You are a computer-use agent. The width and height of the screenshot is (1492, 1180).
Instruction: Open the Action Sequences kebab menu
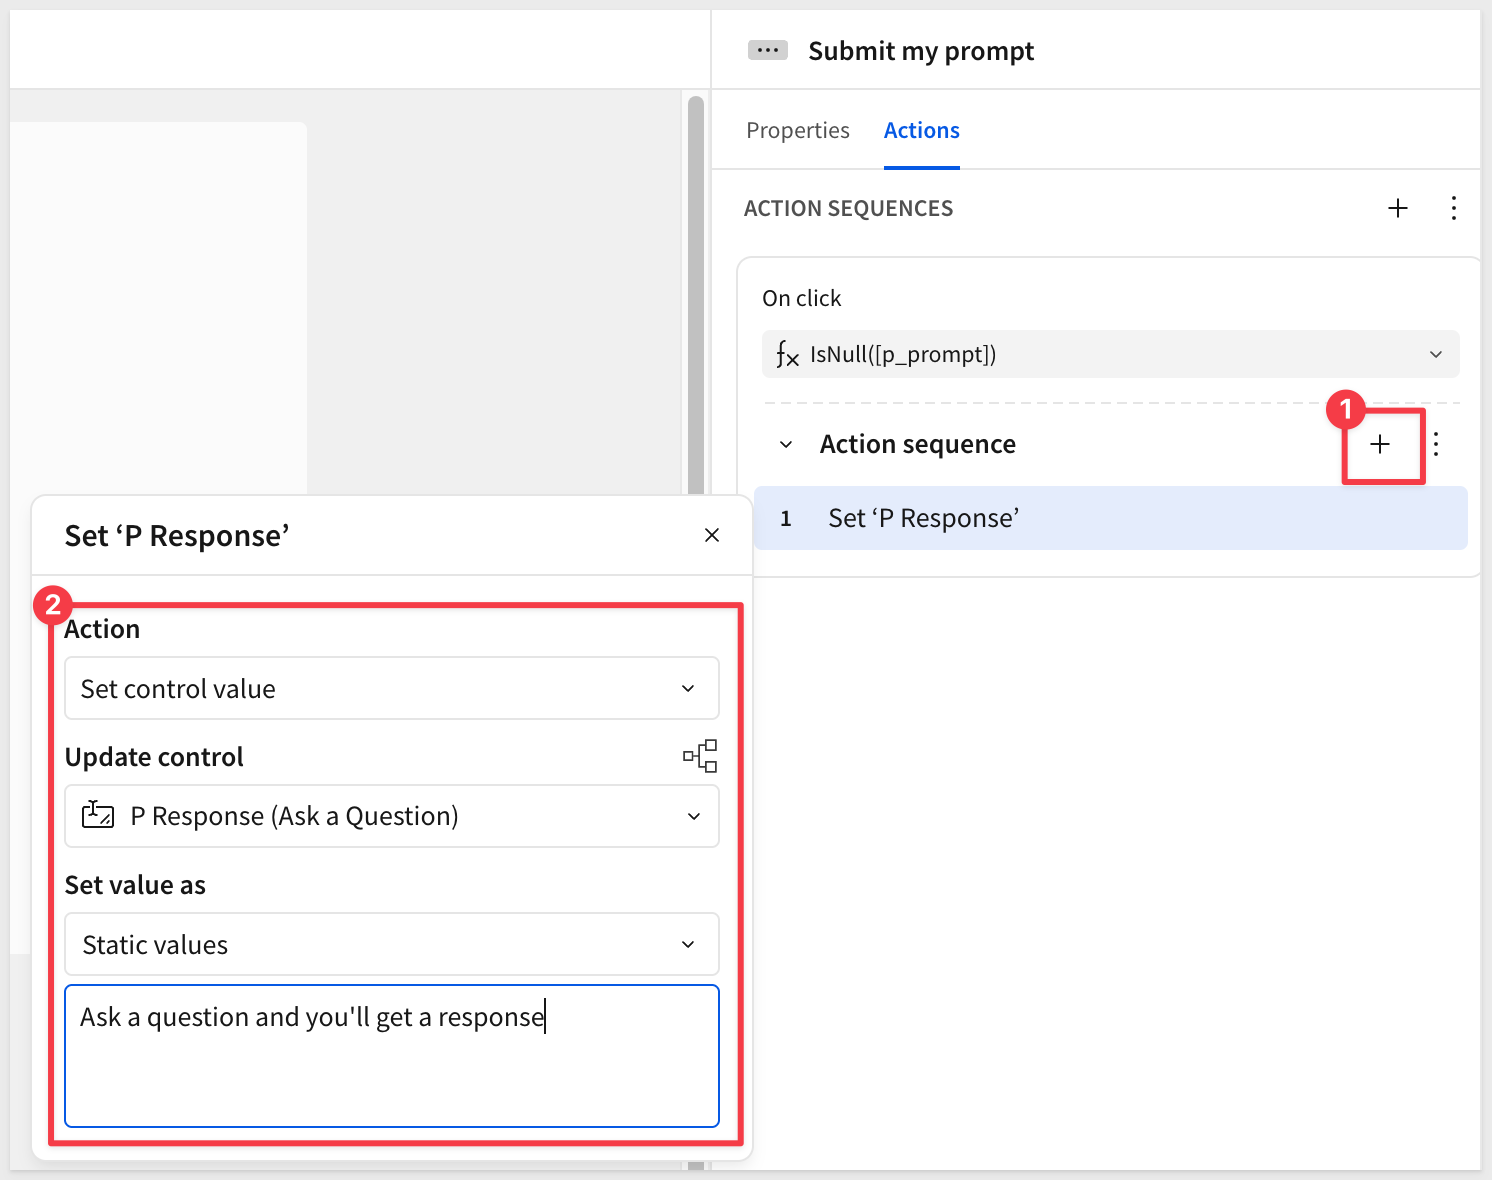point(1453,208)
